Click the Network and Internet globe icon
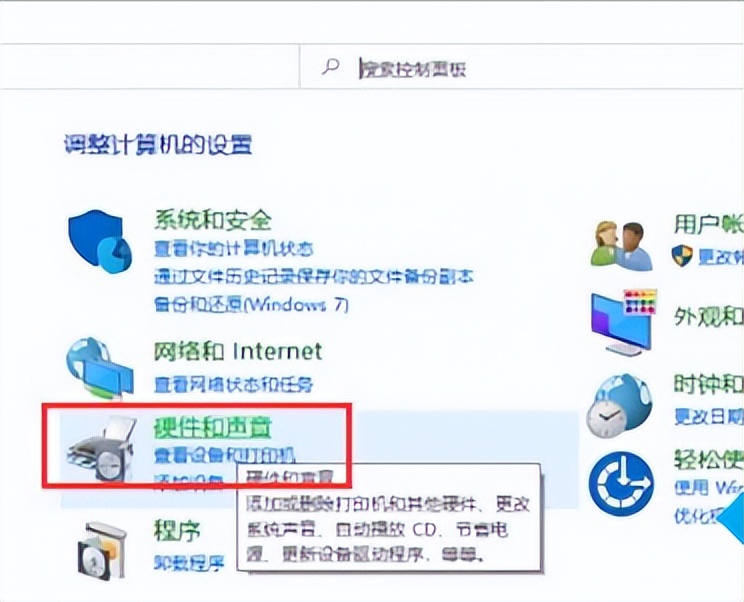744x602 pixels. (99, 368)
